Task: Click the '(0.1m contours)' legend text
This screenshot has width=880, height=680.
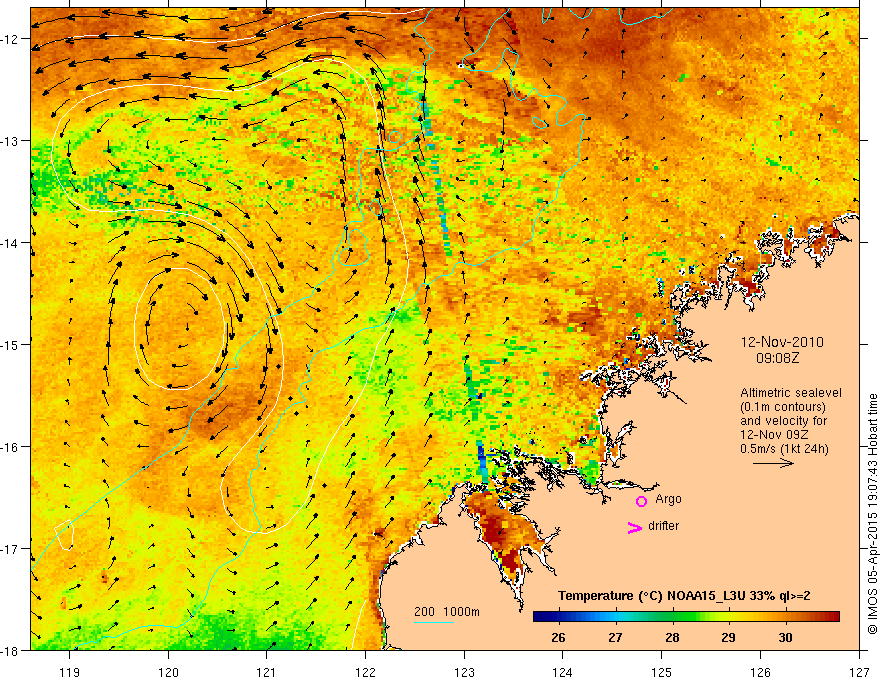Action: 783,407
